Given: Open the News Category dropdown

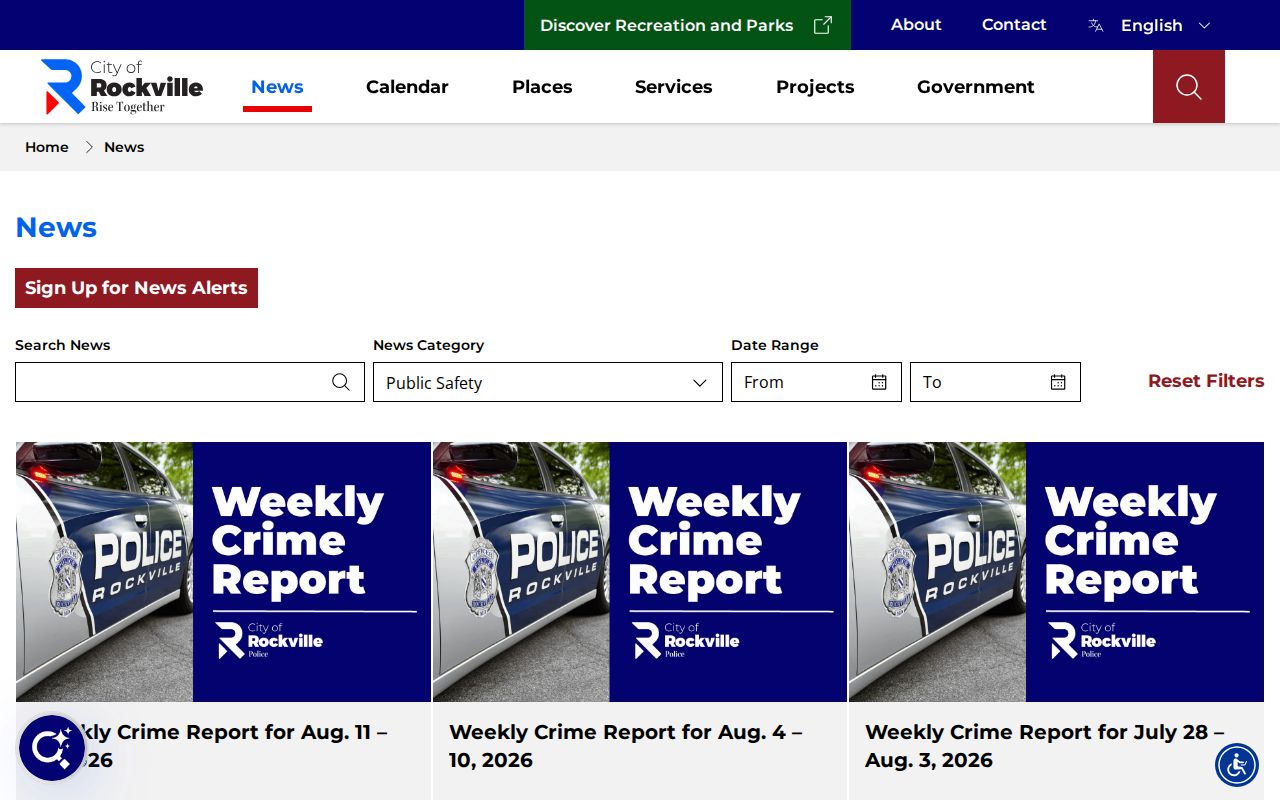Looking at the screenshot, I should pos(548,382).
